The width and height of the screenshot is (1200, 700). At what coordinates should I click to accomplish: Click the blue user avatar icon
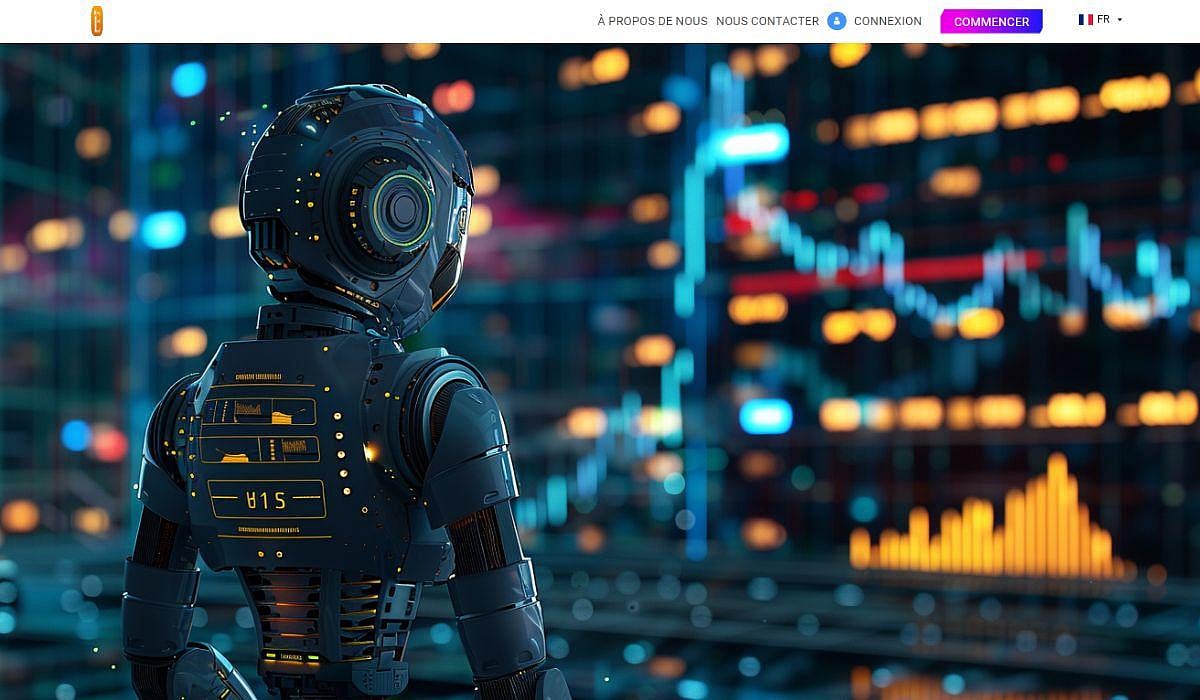(837, 21)
